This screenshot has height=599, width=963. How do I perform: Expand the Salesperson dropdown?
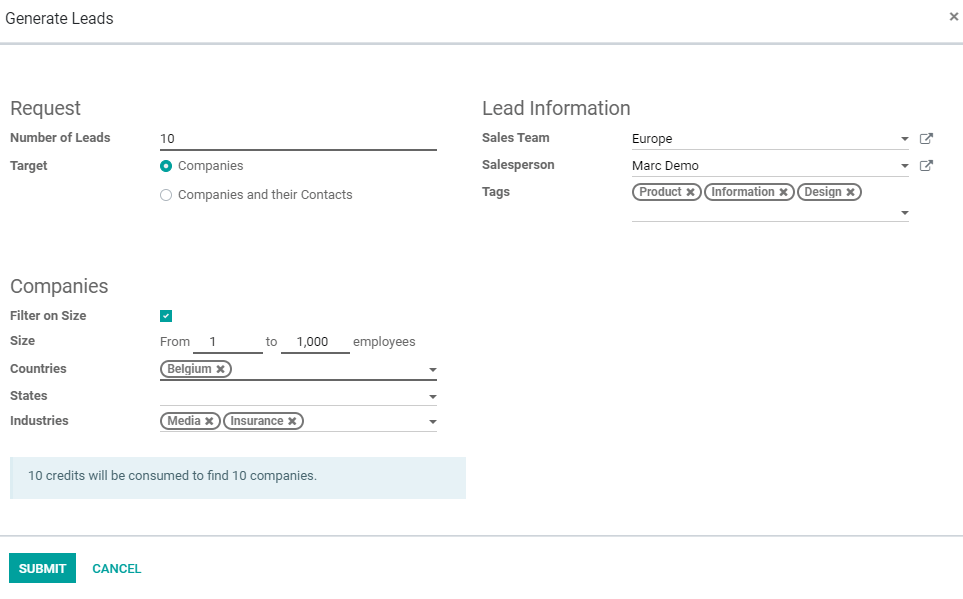905,166
